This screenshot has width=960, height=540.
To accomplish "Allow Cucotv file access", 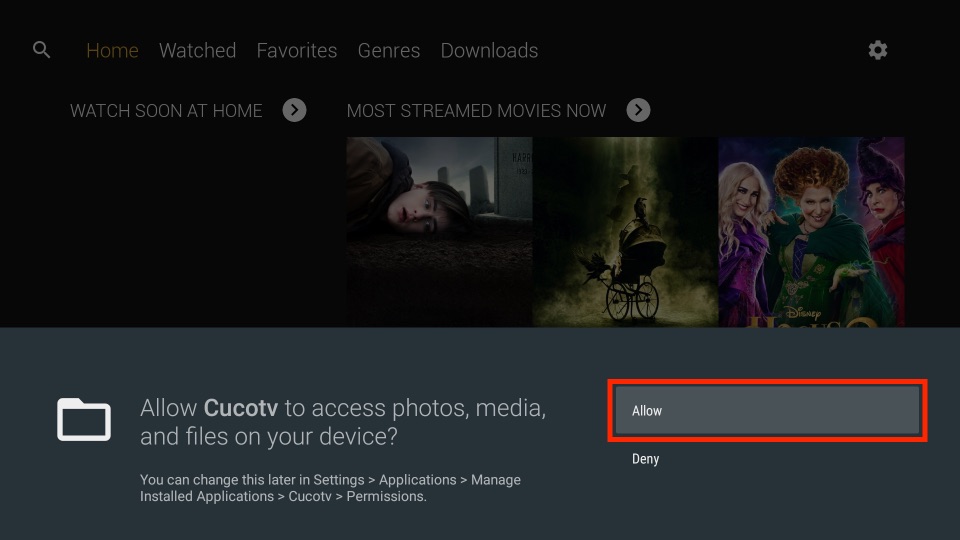I will [x=767, y=410].
